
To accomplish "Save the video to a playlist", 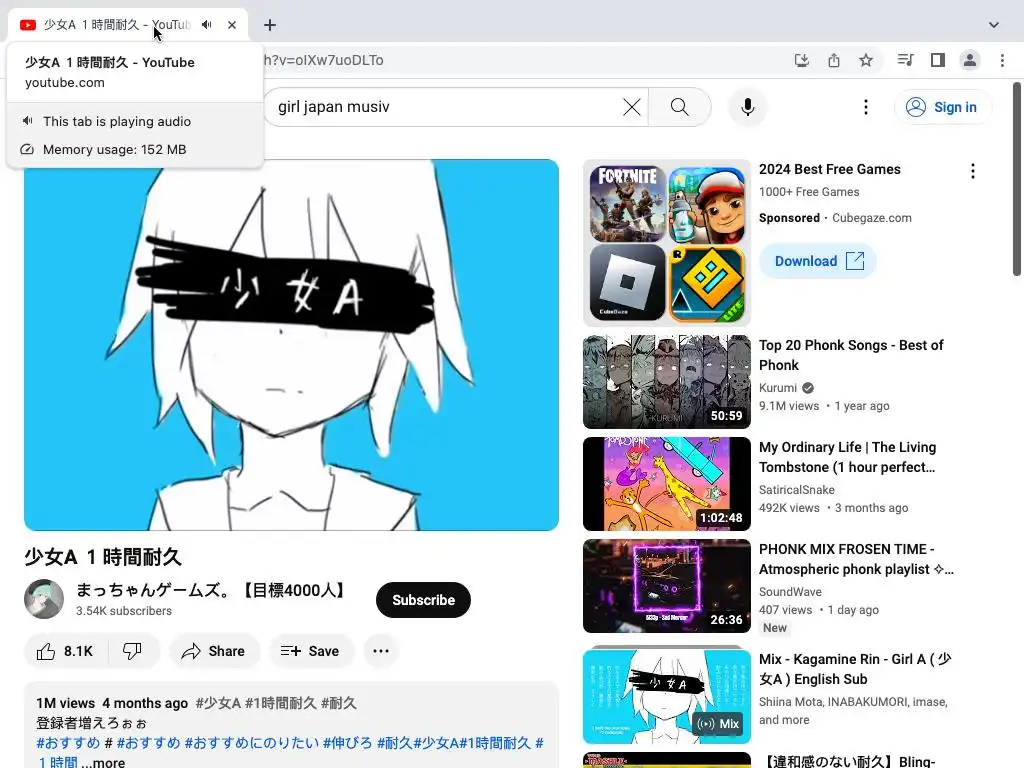I will click(310, 651).
